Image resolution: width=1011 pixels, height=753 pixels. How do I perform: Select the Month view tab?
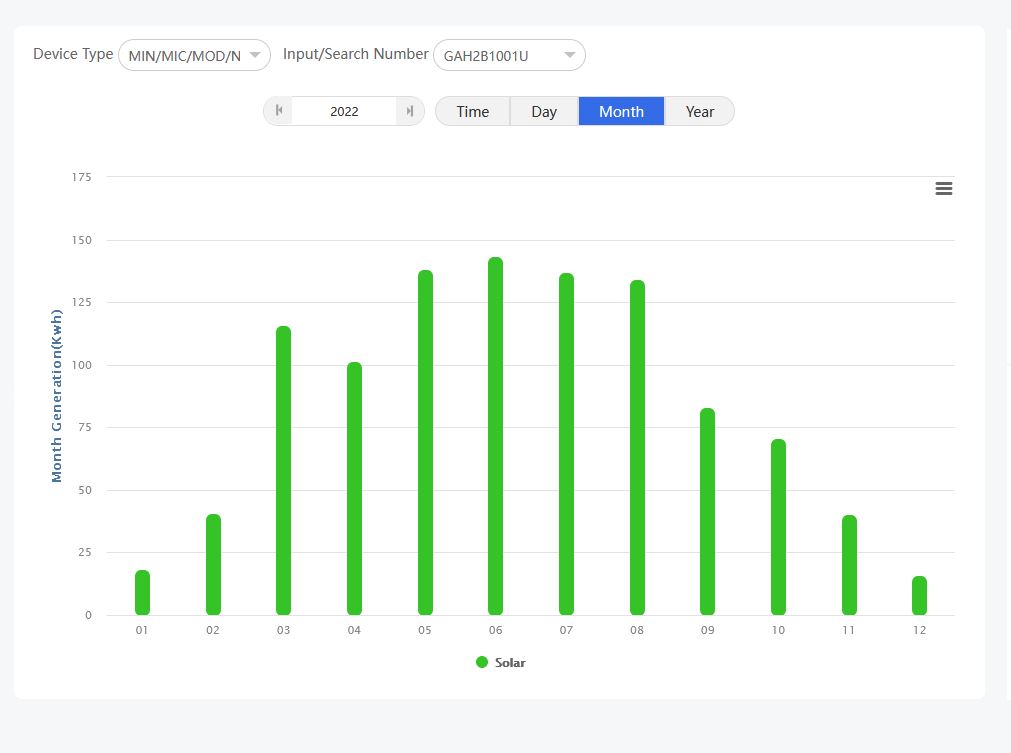tap(621, 112)
